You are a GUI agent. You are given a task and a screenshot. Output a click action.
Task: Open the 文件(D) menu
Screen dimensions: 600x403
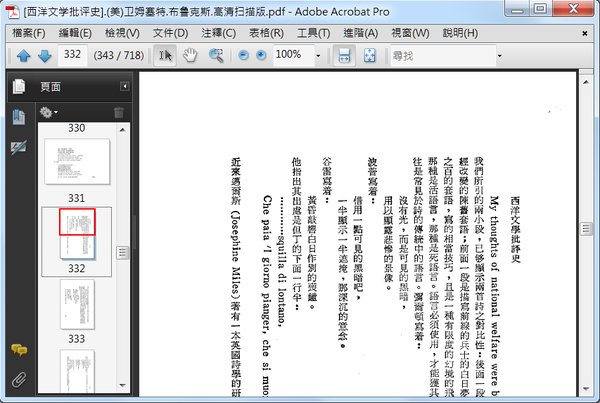point(170,33)
